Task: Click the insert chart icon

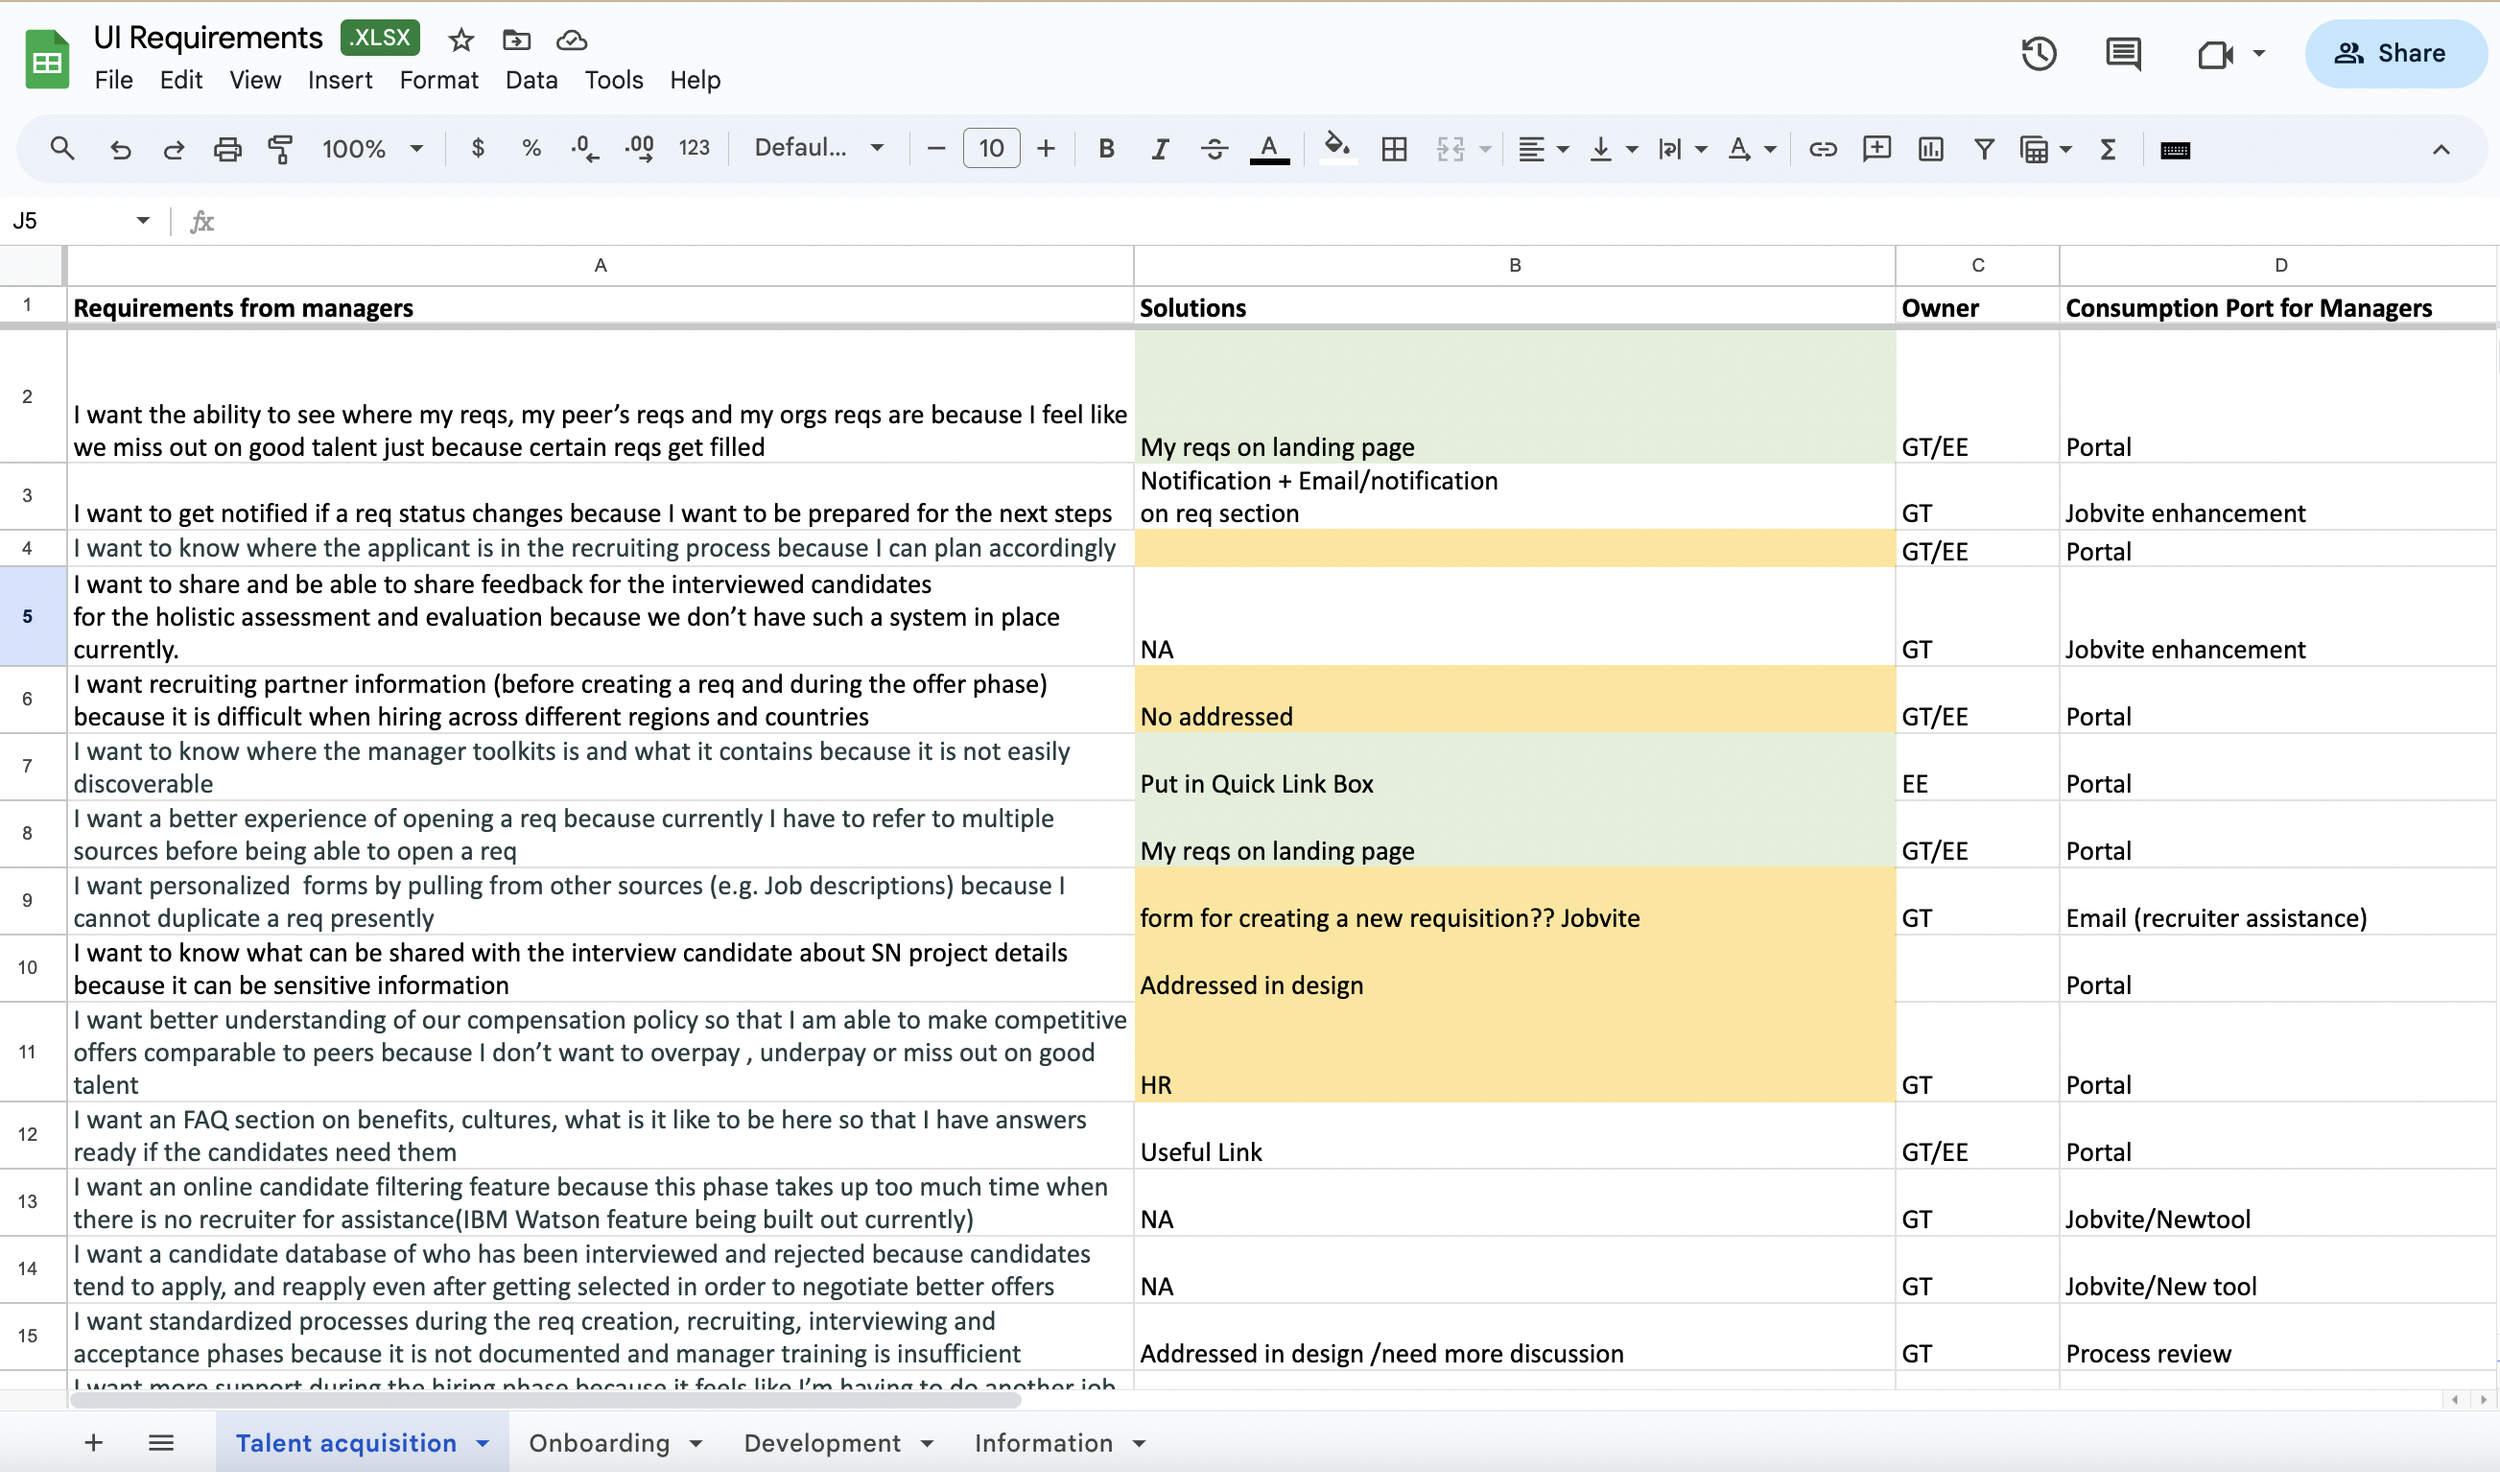Action: 1930,149
